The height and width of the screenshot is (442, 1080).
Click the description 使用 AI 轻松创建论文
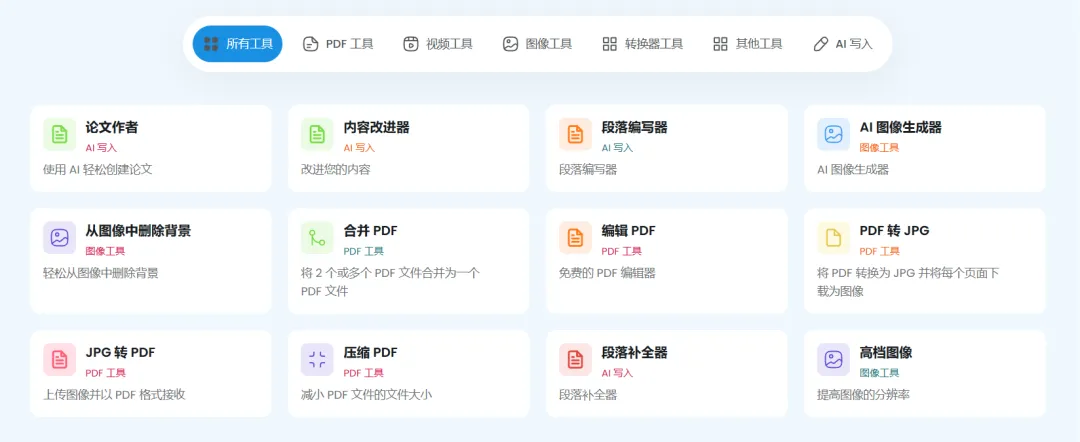coord(98,169)
